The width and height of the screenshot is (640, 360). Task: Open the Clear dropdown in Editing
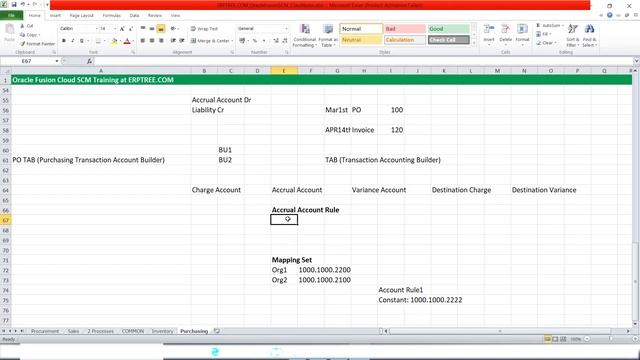(546, 43)
